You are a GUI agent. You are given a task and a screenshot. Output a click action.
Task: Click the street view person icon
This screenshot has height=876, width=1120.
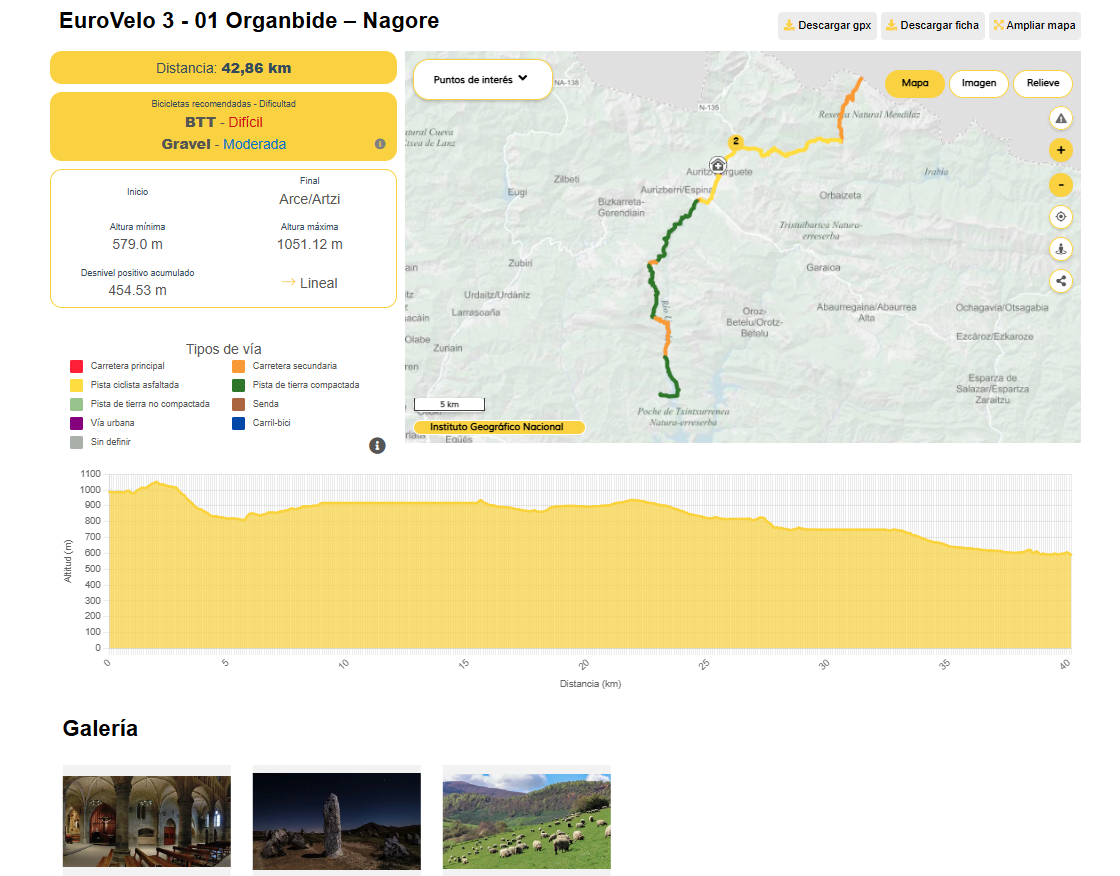(x=1060, y=249)
